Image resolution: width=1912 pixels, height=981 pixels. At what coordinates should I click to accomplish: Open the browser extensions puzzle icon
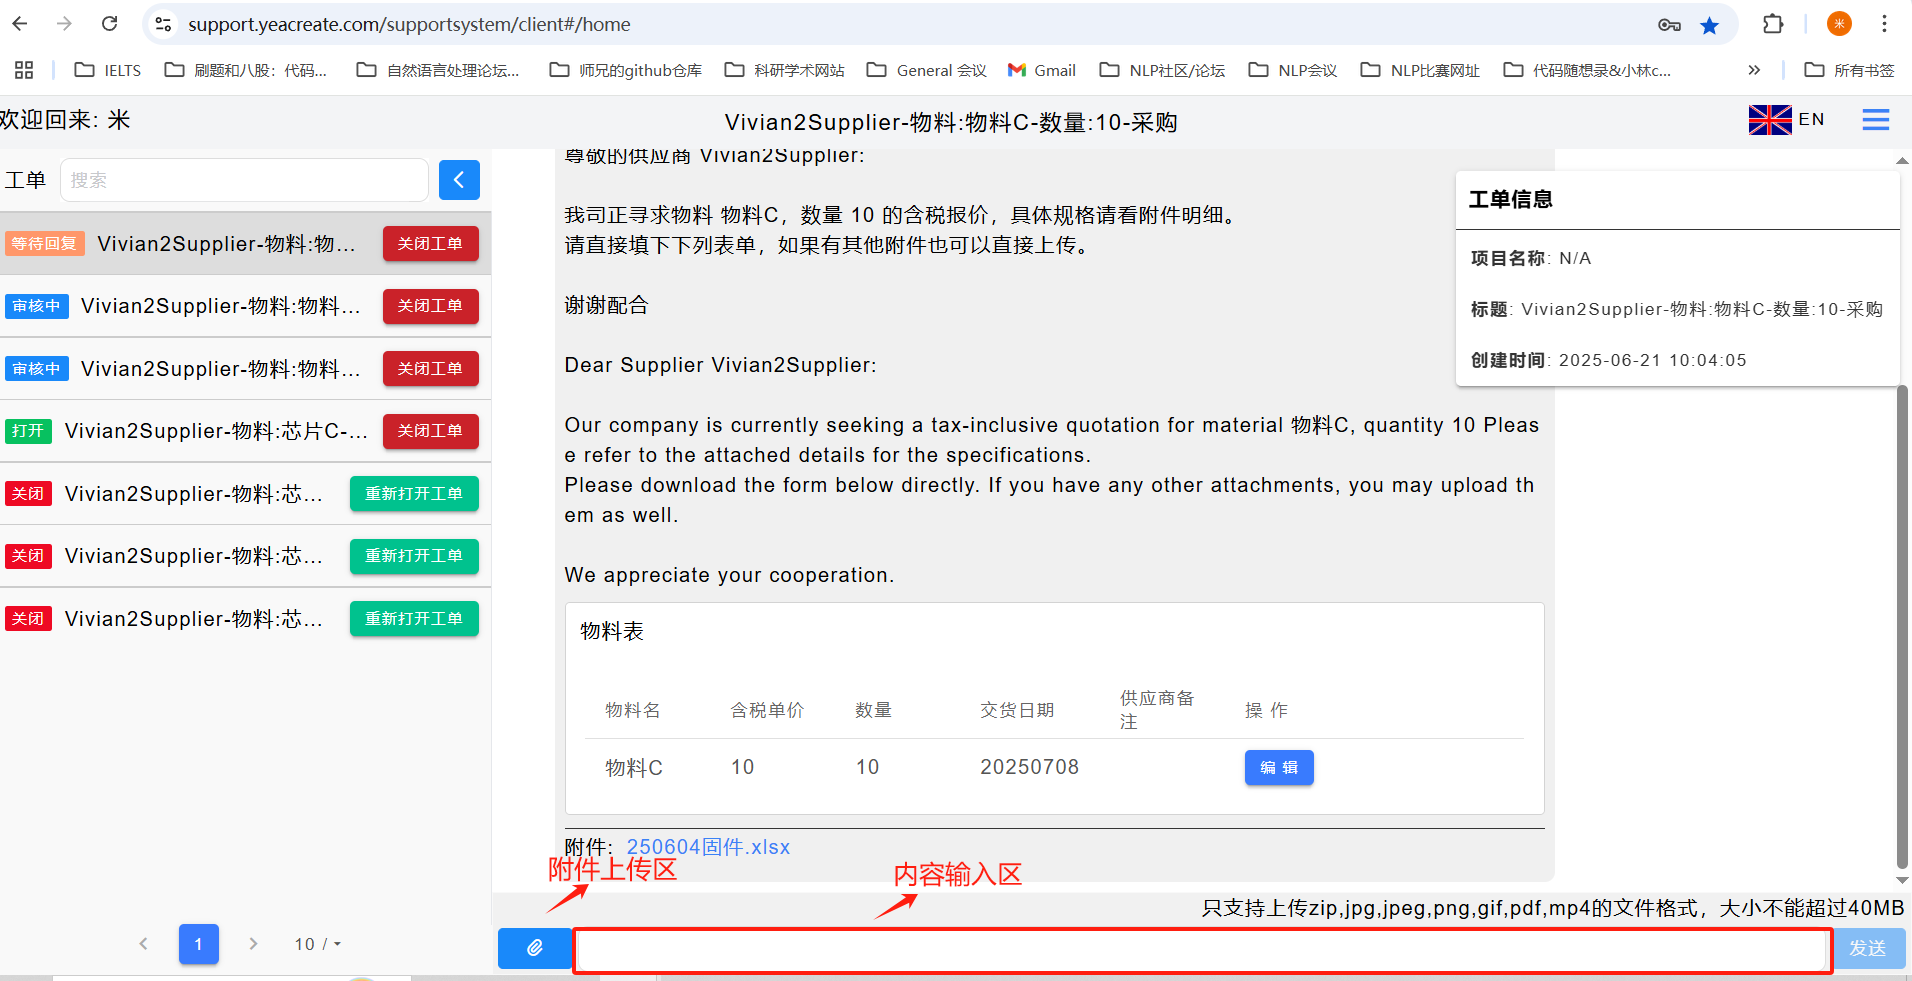(1773, 24)
